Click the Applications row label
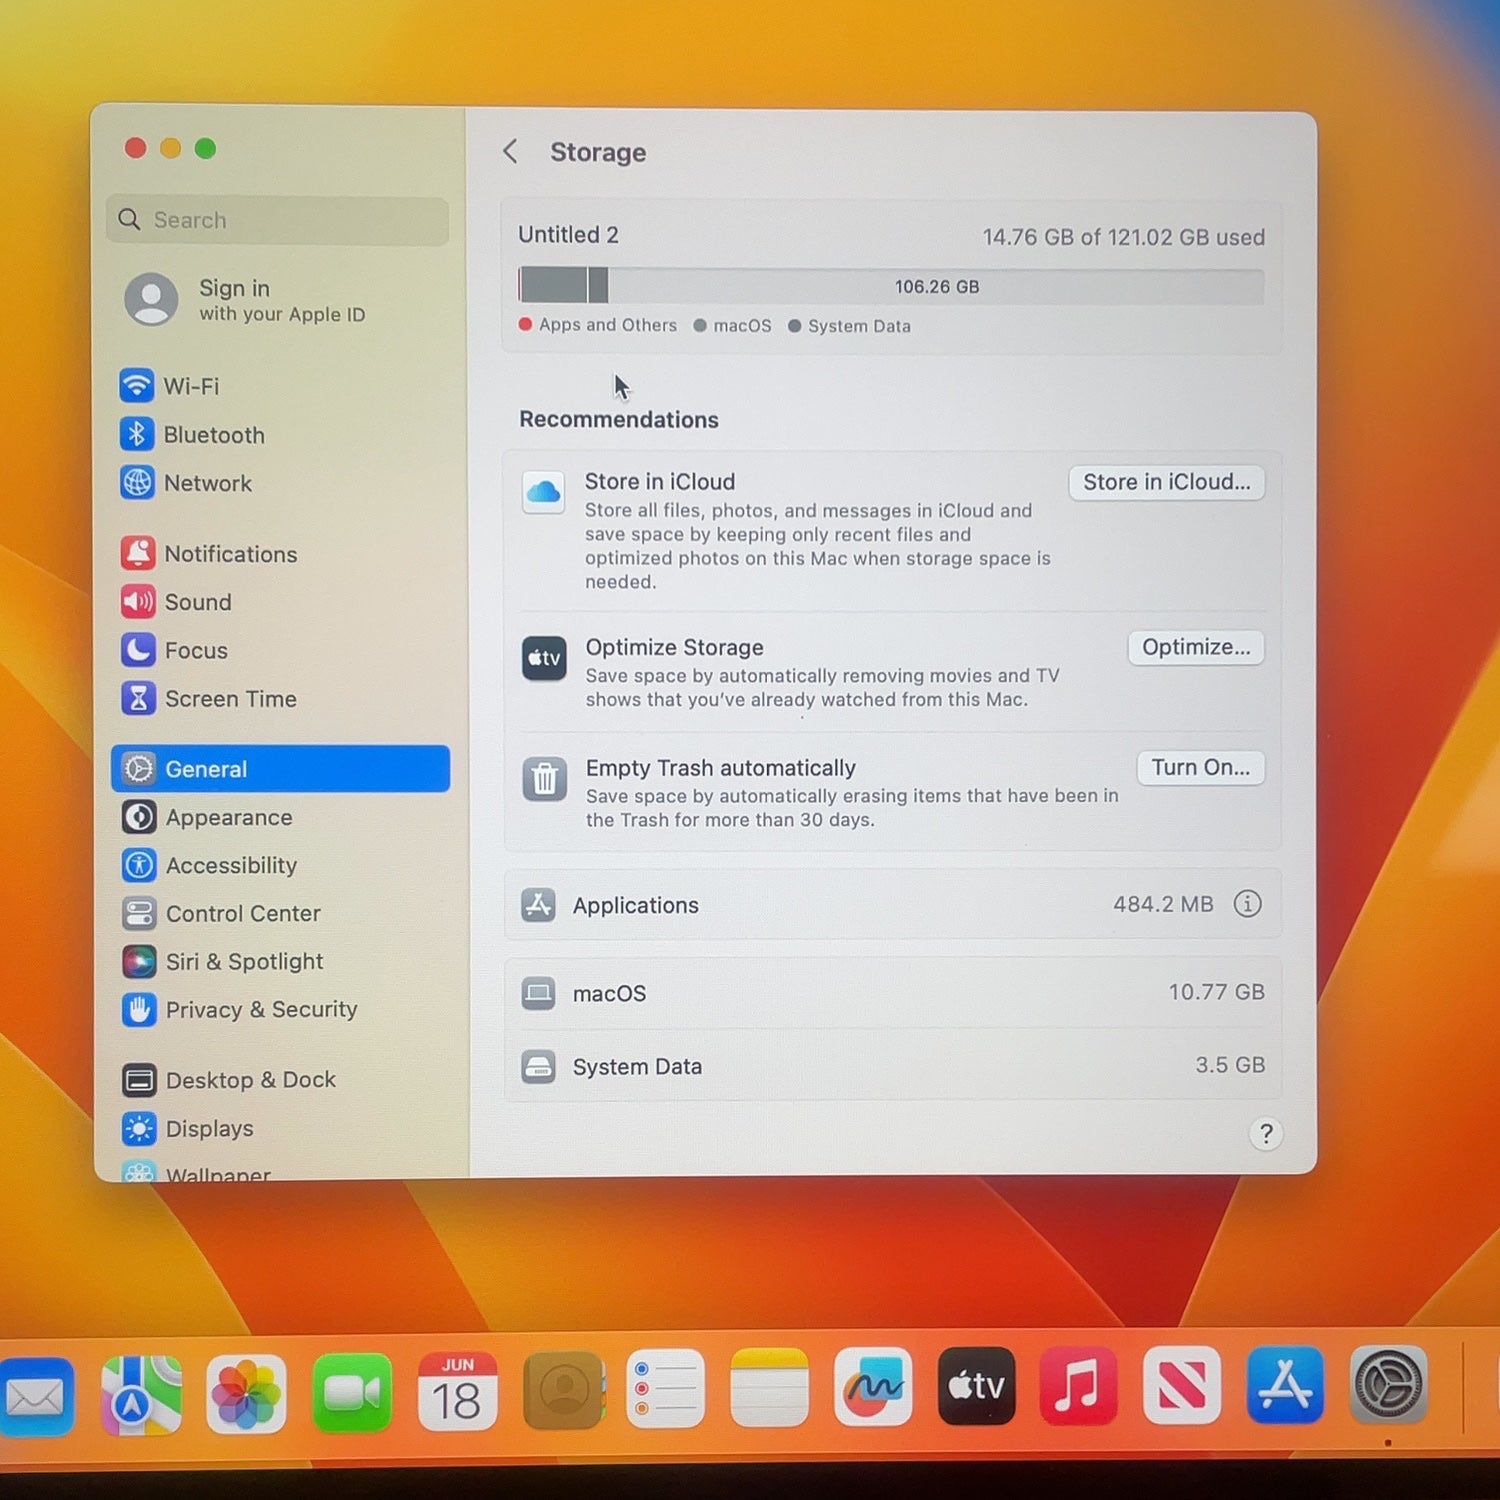Screen dimensions: 1500x1500 tap(635, 905)
